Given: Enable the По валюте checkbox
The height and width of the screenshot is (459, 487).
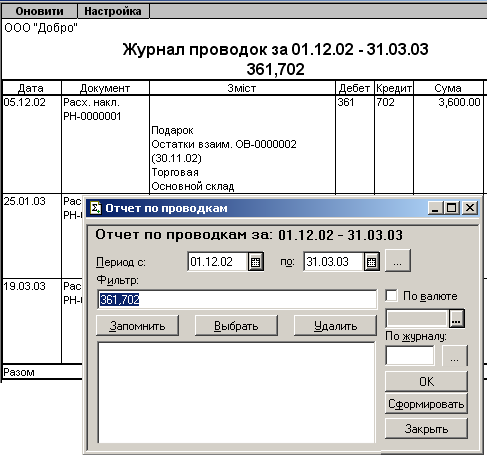Looking at the screenshot, I should coord(391,296).
